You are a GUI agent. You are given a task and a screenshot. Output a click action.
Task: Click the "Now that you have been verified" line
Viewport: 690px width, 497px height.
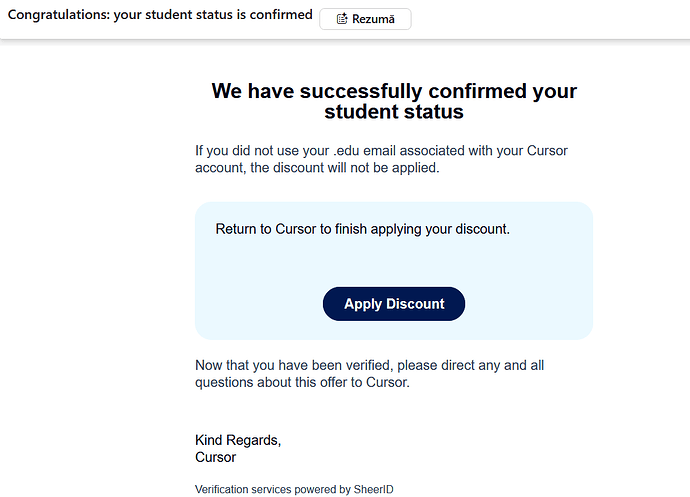point(300,365)
